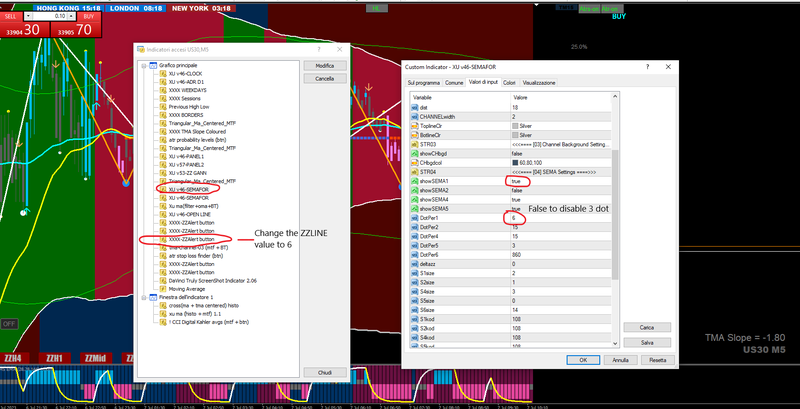Click the Silver swatch for ToplineClr
800x409 pixels.
click(x=515, y=126)
